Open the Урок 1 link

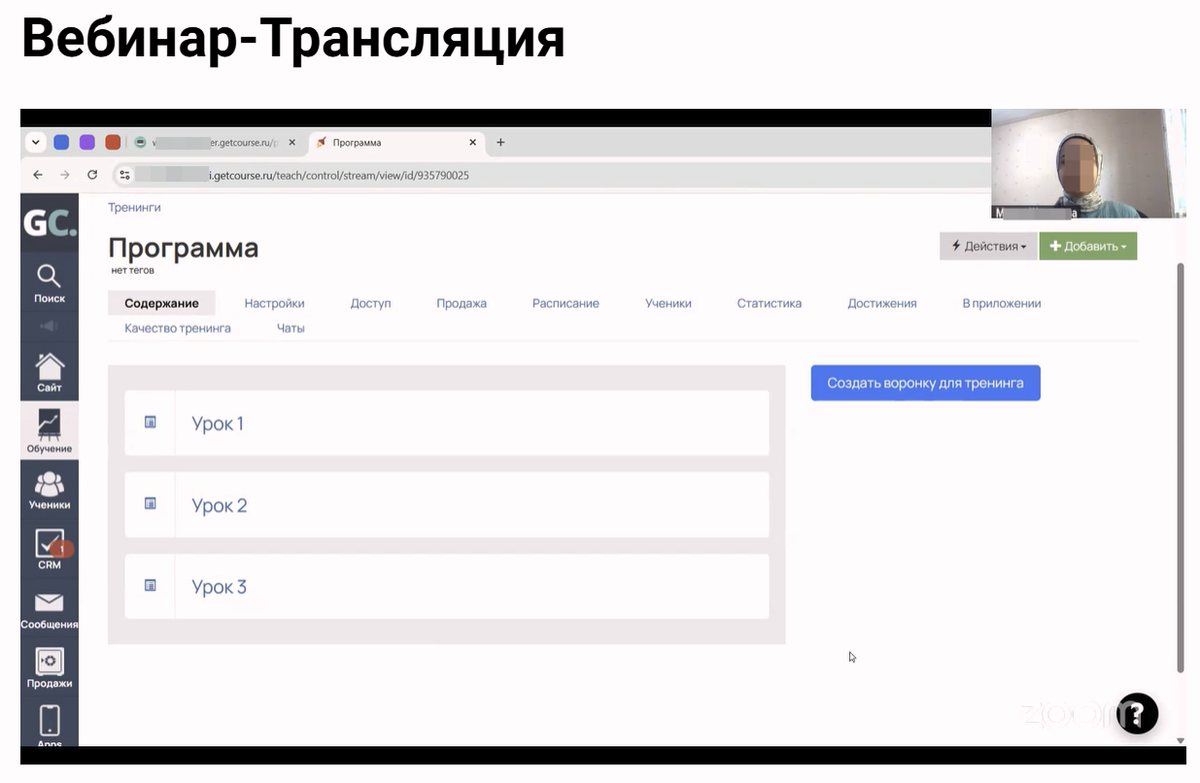pyautogui.click(x=217, y=423)
